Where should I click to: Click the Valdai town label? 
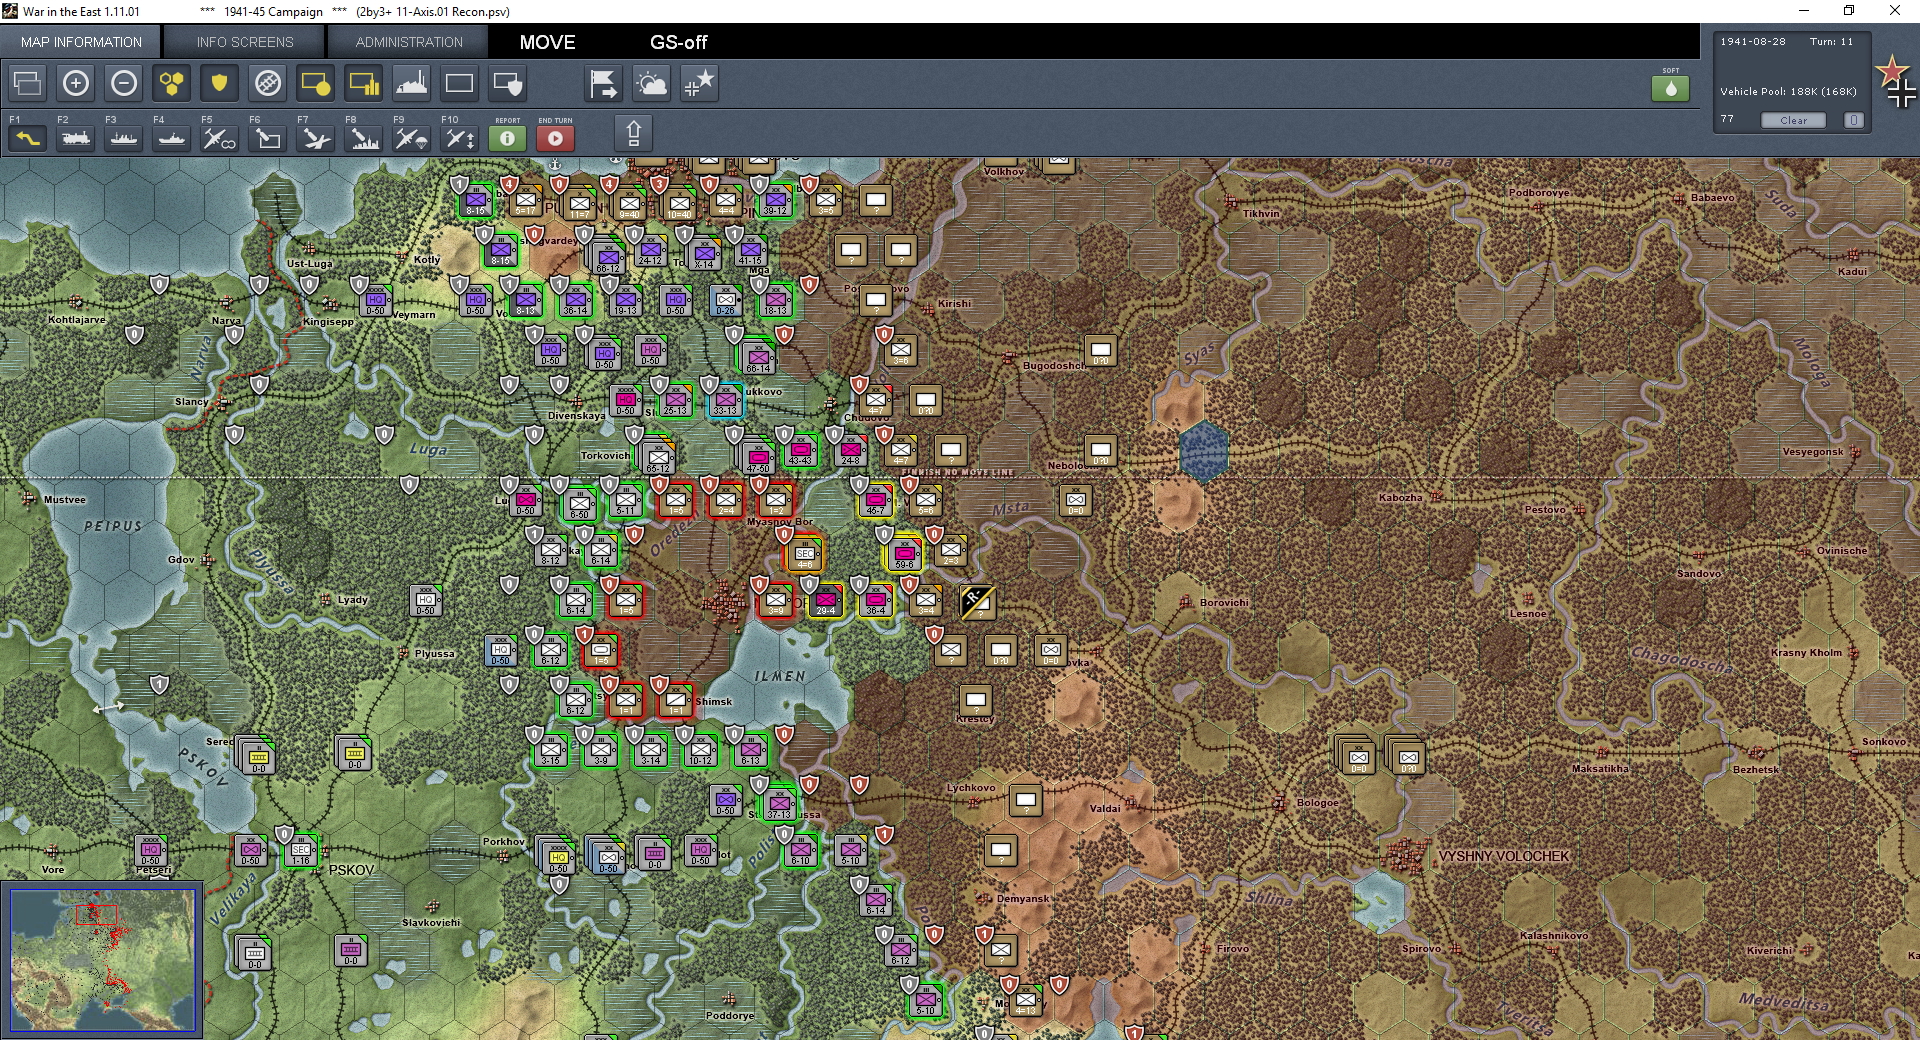(1105, 808)
